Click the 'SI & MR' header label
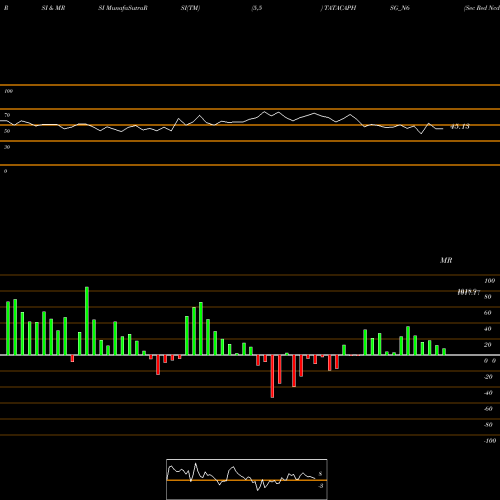This screenshot has height=500, width=500. 53,8
